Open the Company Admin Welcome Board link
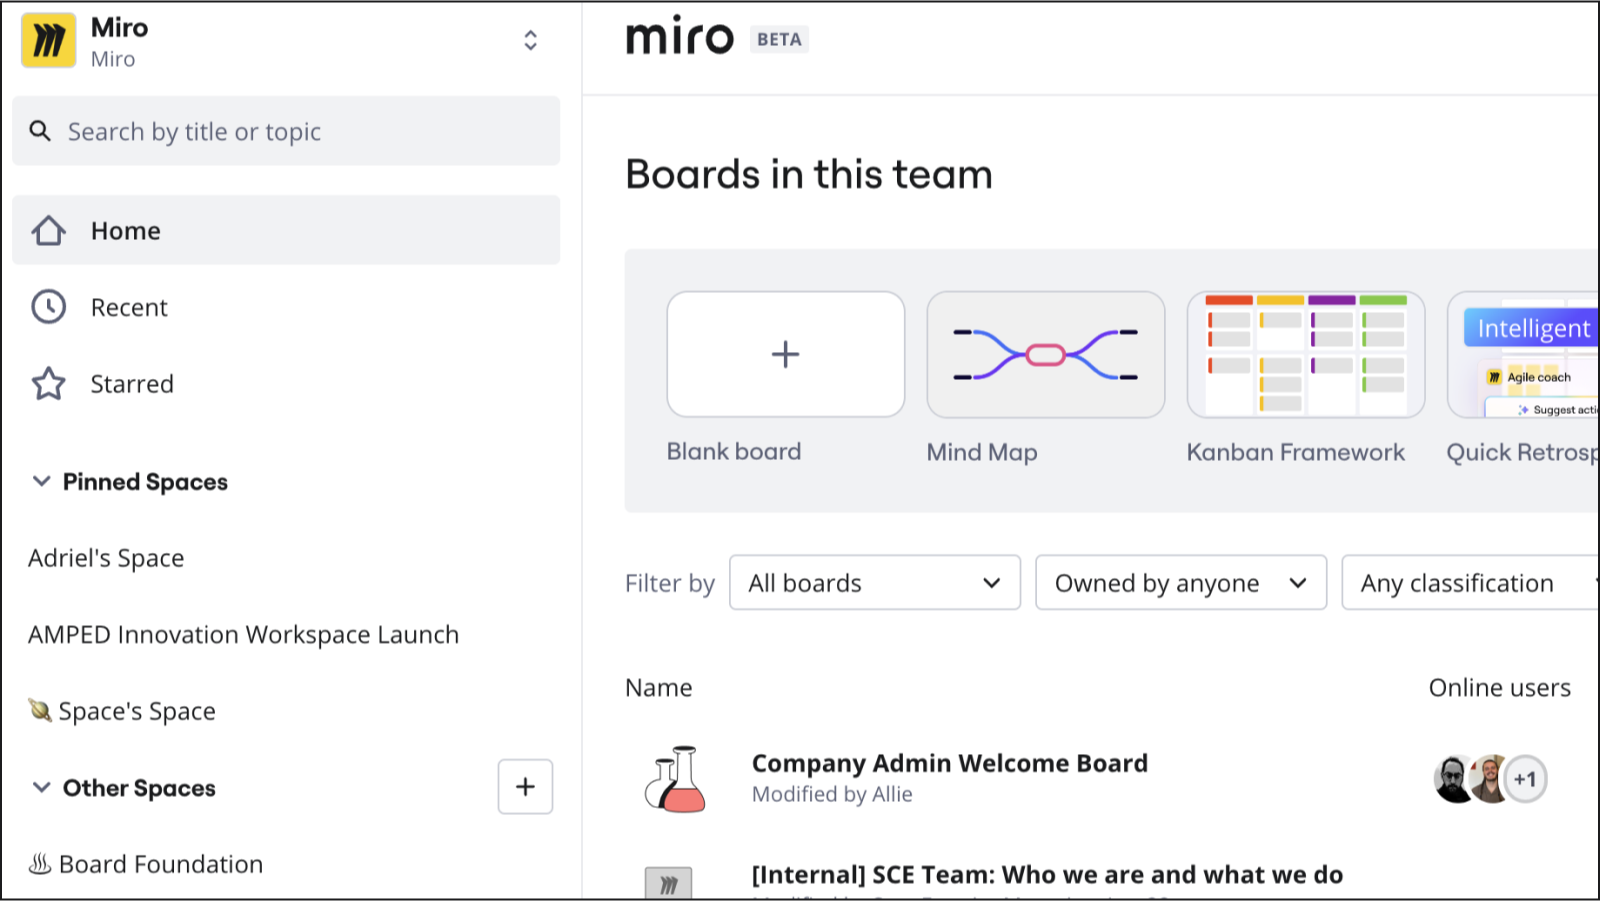Screen dimensions: 1600x901 point(950,763)
